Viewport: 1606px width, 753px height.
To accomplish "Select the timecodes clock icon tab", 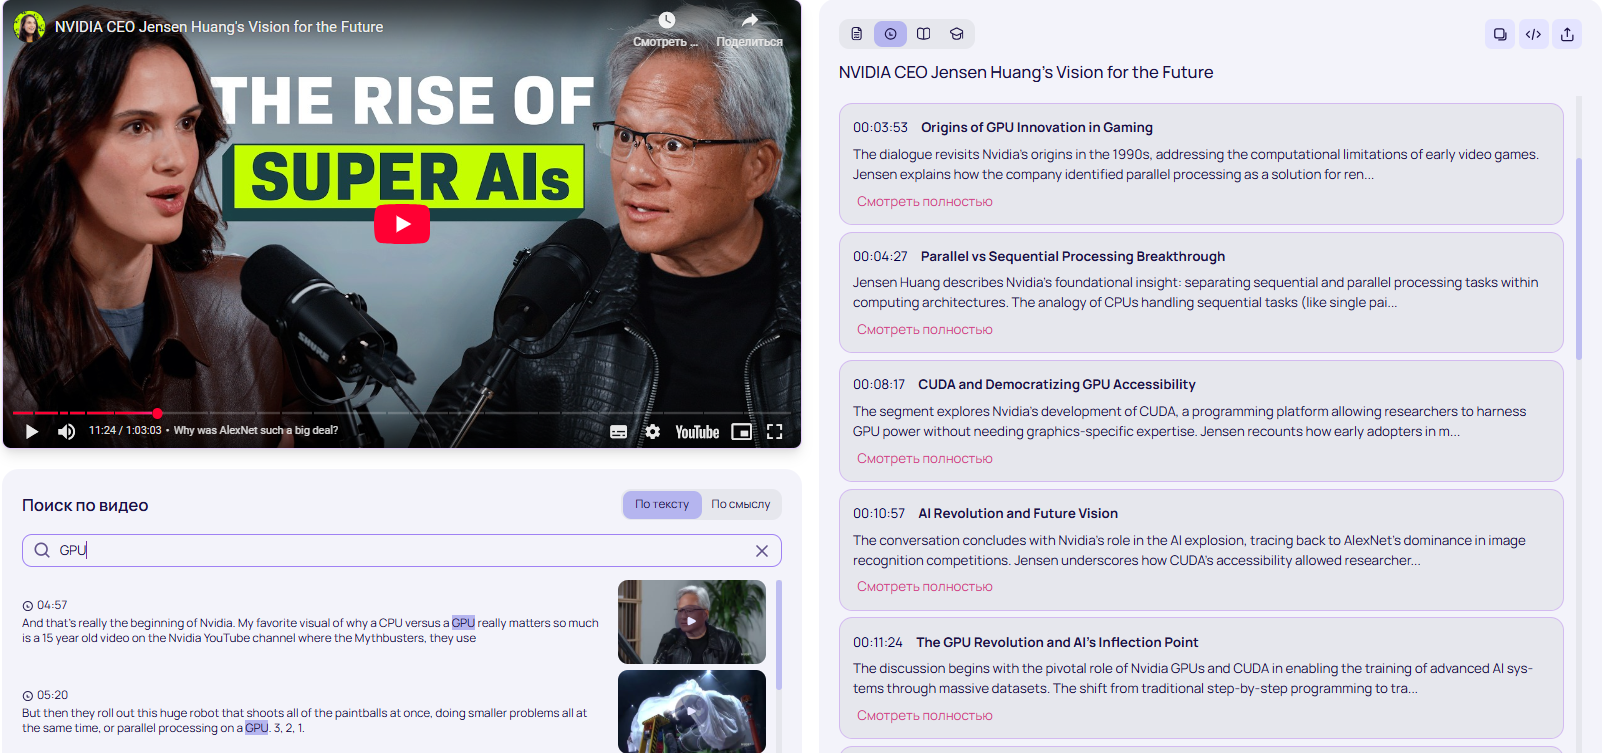I will [x=890, y=34].
